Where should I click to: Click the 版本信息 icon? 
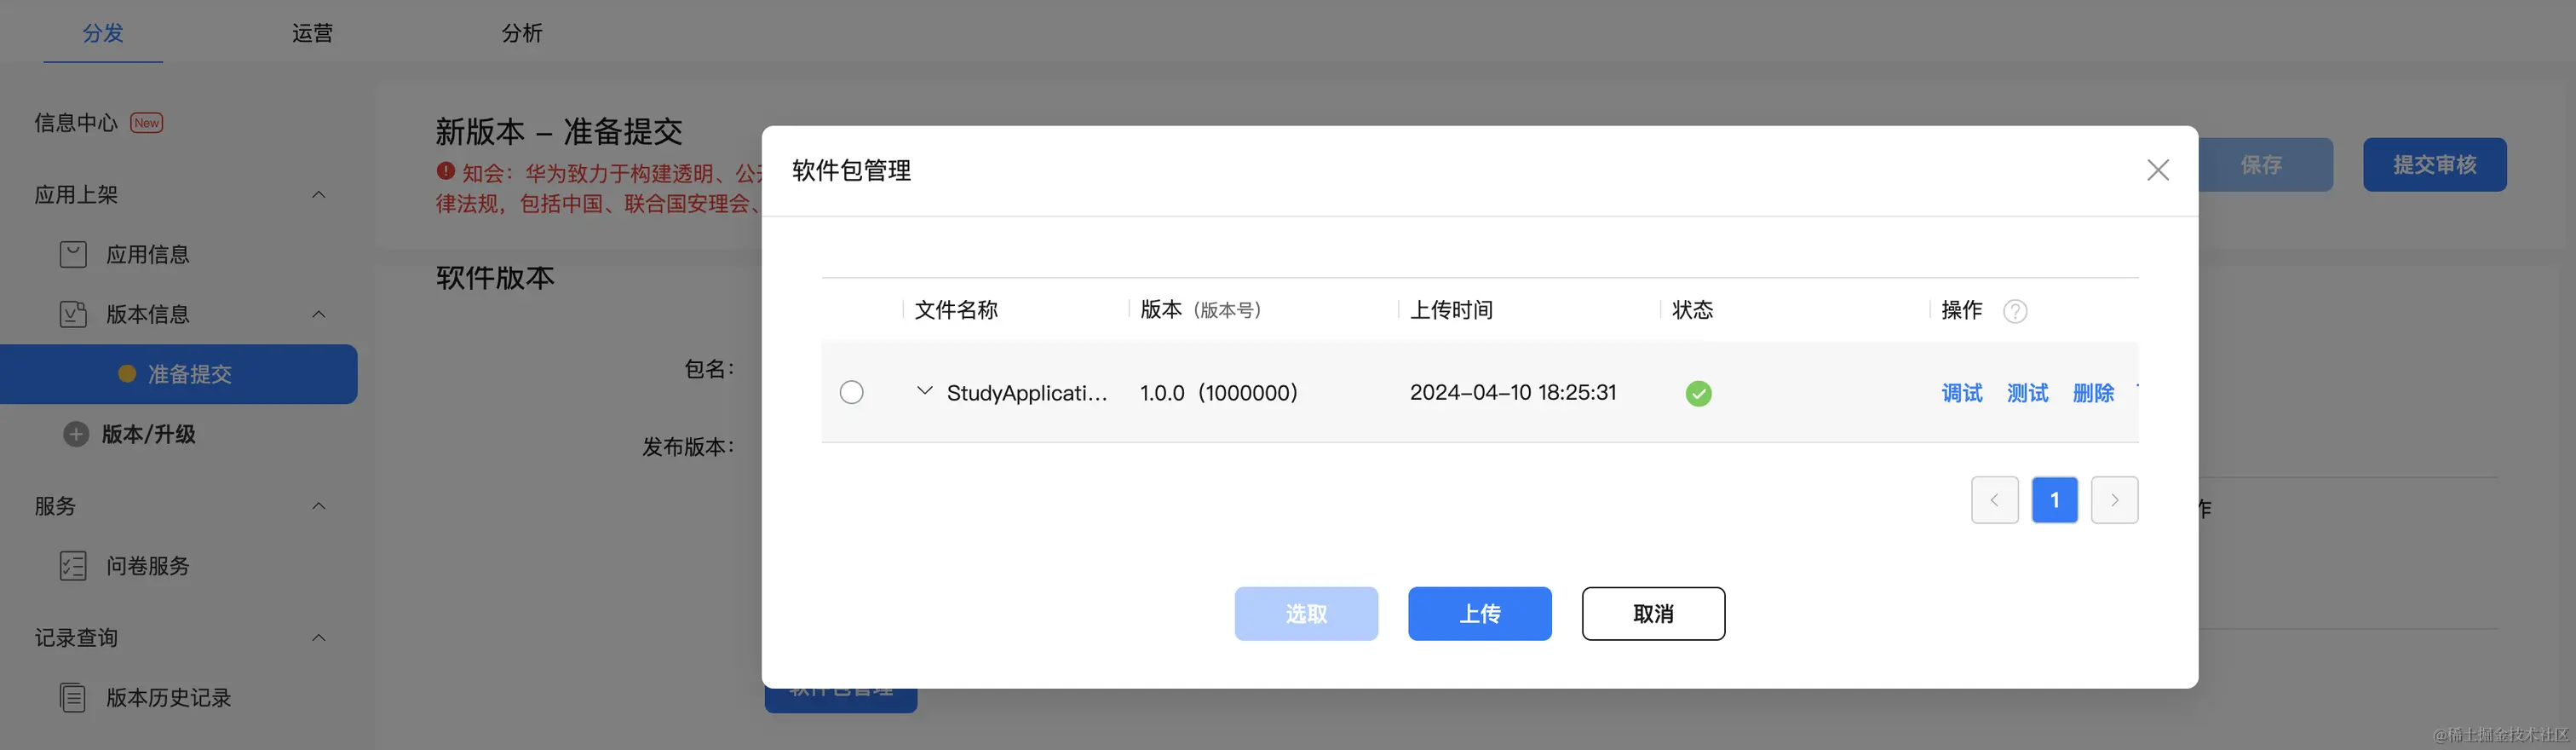[x=73, y=315]
